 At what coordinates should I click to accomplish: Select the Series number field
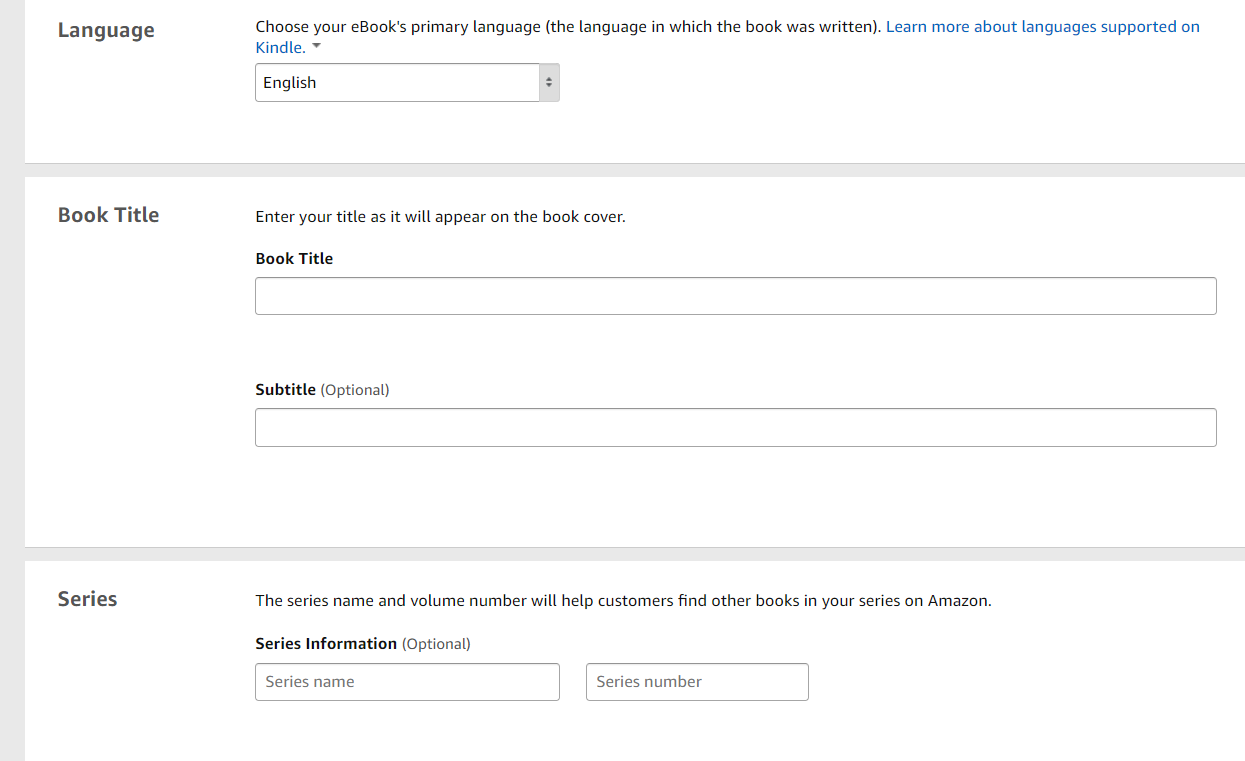(696, 682)
